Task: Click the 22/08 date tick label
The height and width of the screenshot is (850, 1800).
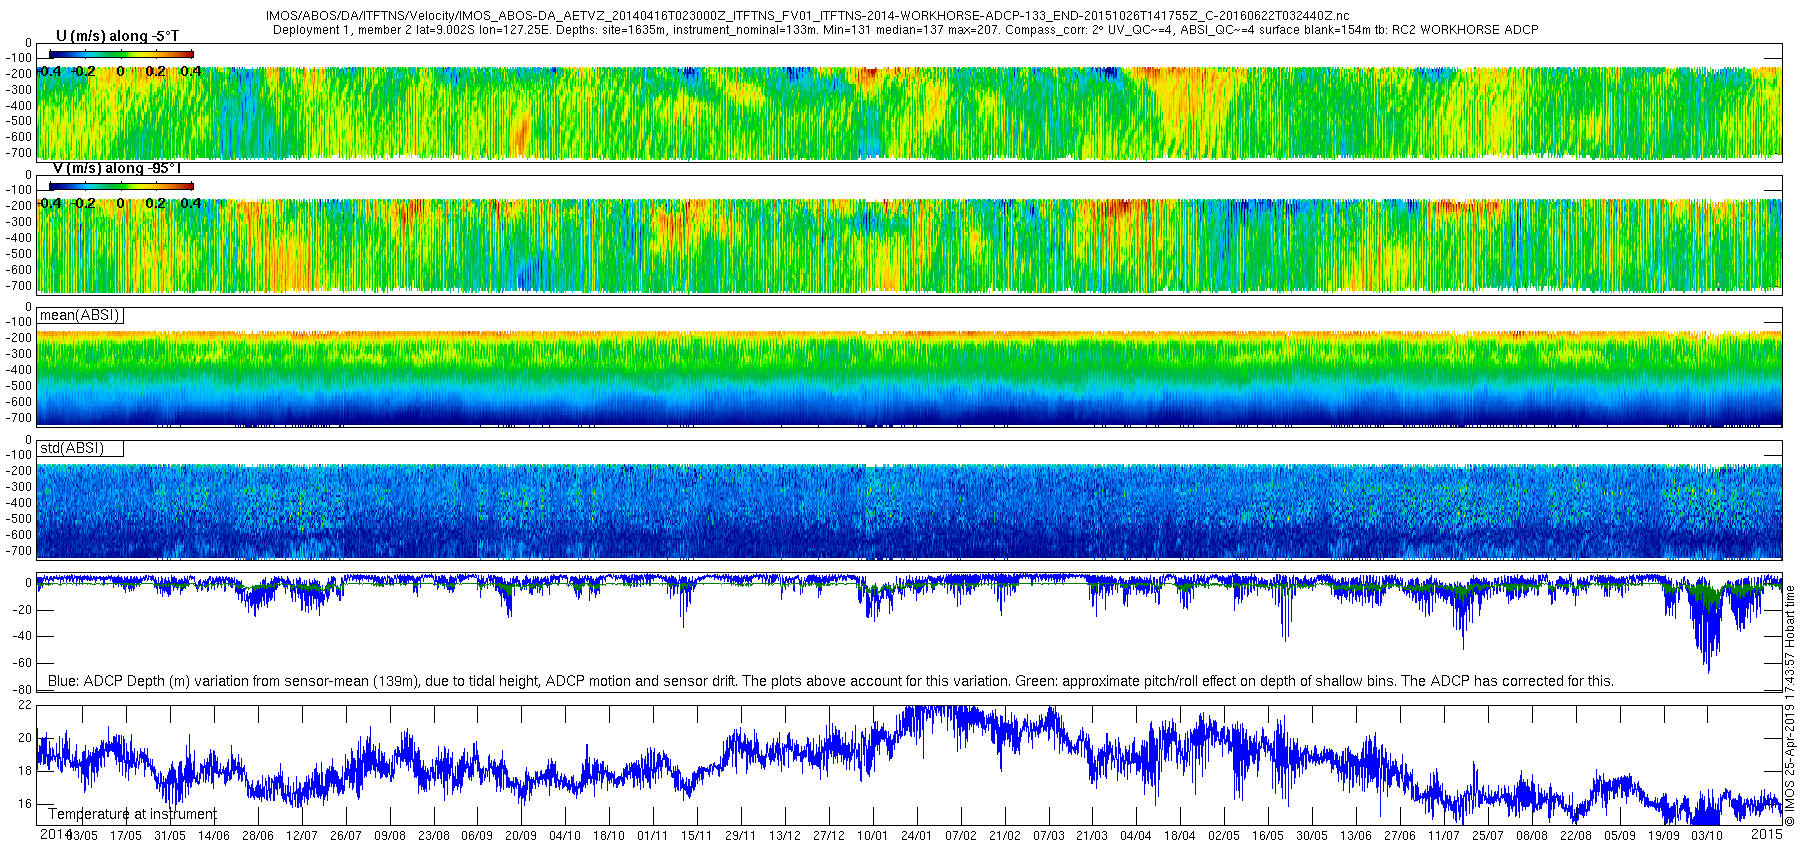Action: 1576,836
